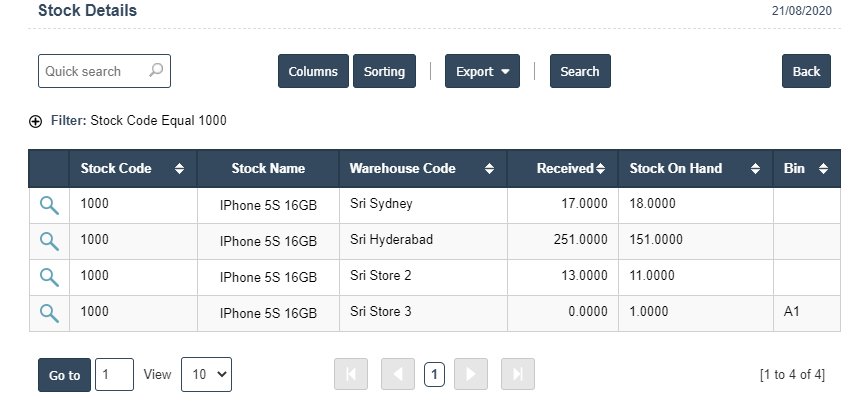Click into the Quick search field
This screenshot has height=408, width=853.
point(94,71)
